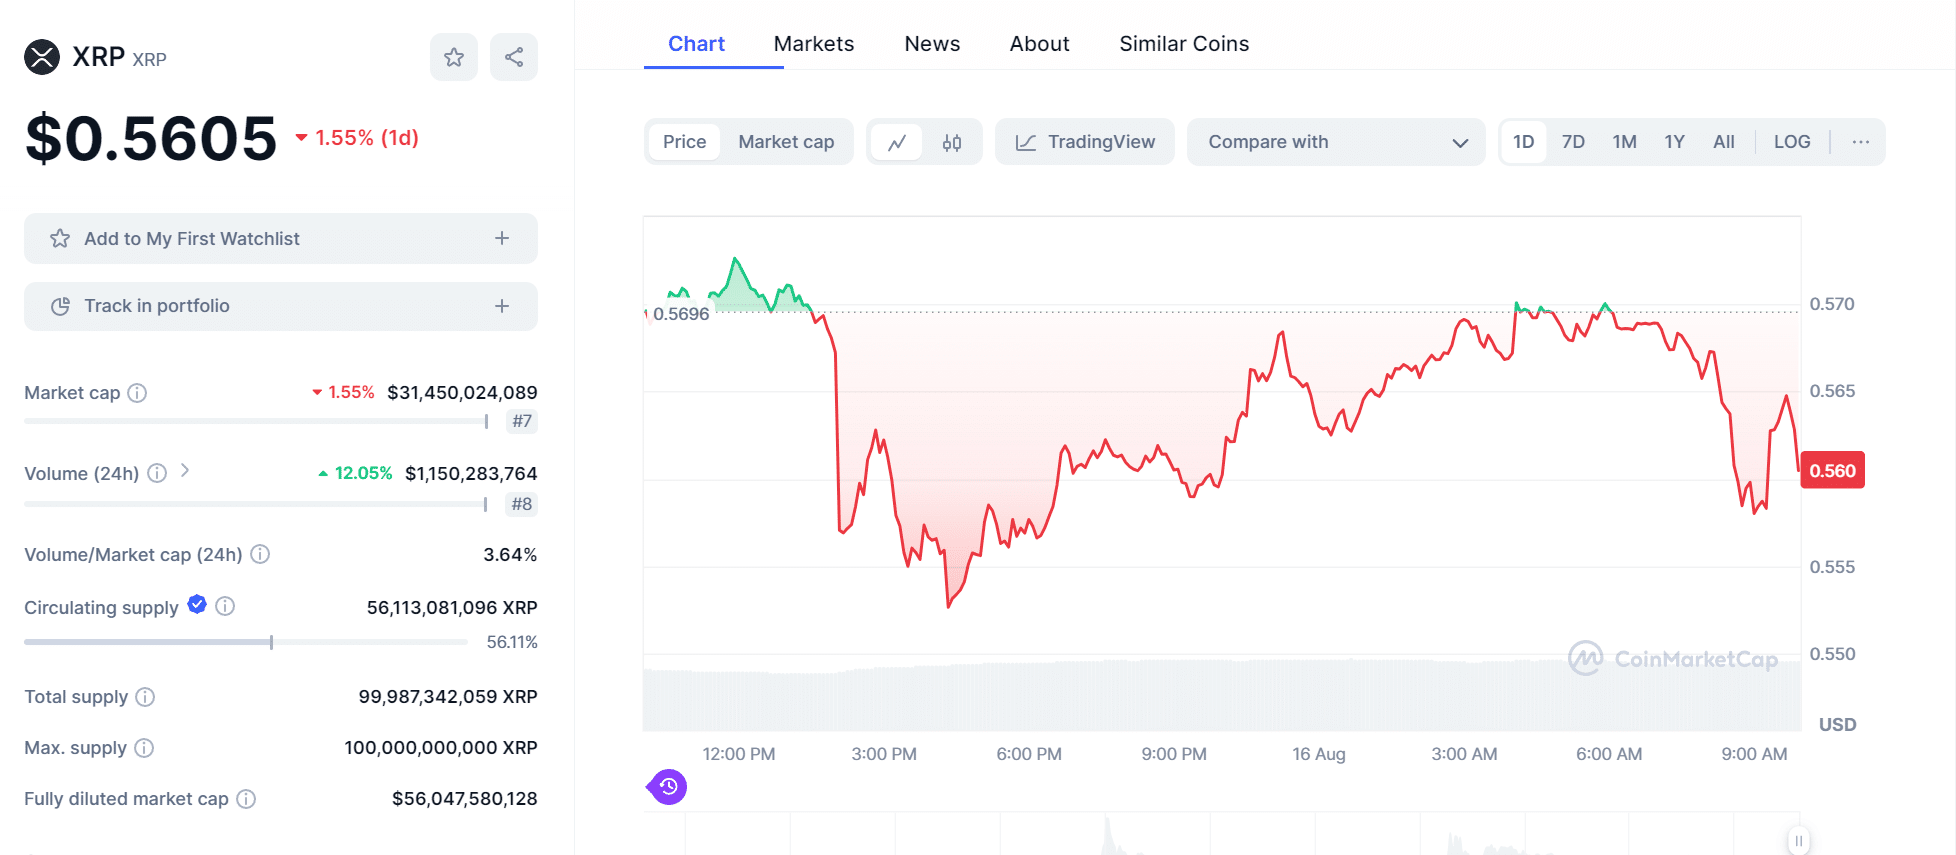Click the Fully diluted market cap info icon
This screenshot has width=1956, height=855.
[x=246, y=799]
